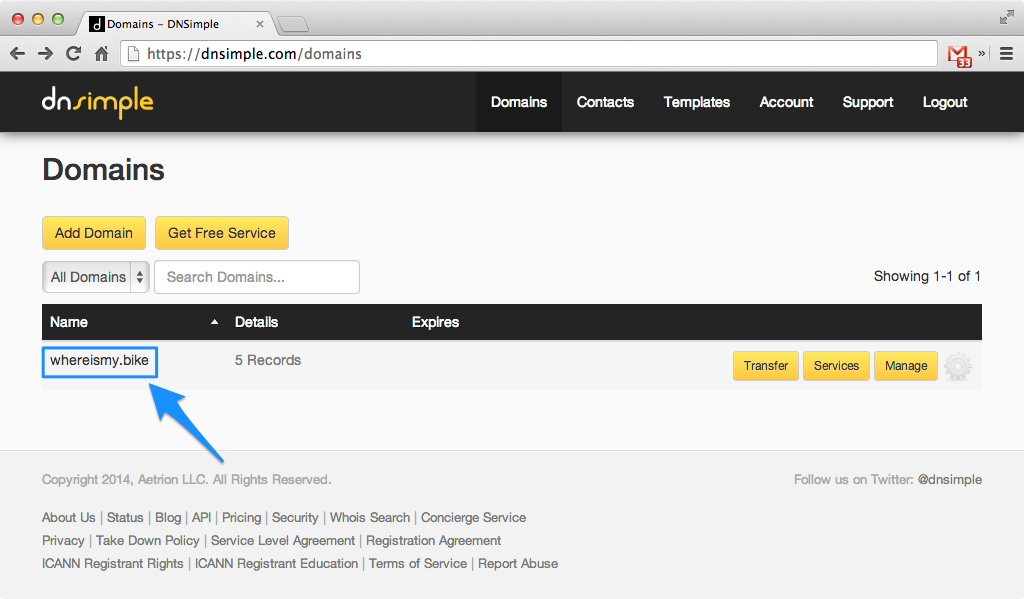The image size is (1024, 599).
Task: Click Transfer for whereismy.bike
Action: pos(766,366)
